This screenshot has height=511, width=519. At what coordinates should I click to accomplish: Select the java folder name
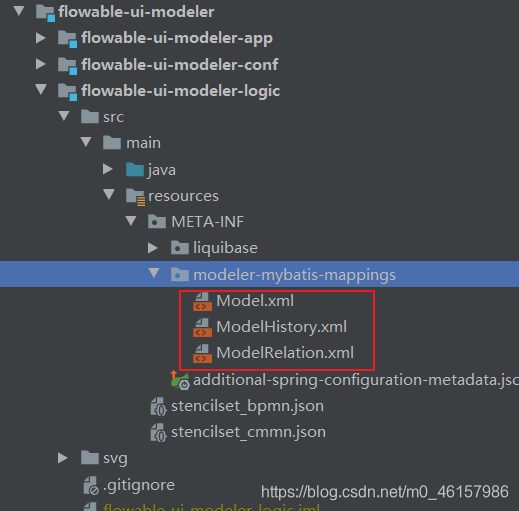(162, 171)
